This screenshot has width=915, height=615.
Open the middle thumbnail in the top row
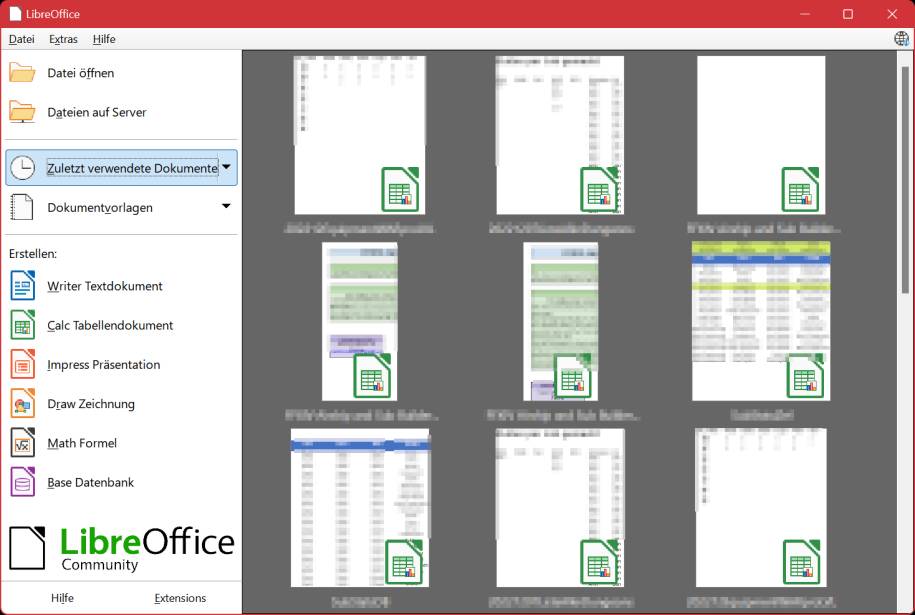tap(560, 135)
